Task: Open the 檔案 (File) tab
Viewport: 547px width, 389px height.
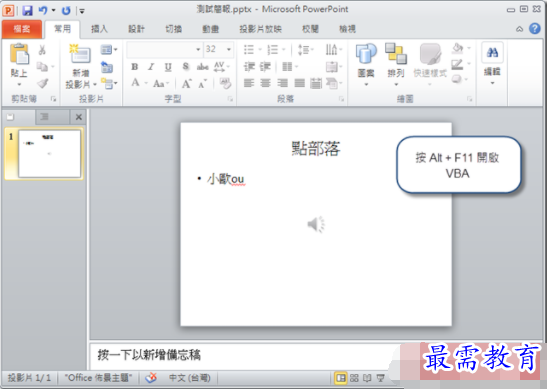Action: point(22,29)
